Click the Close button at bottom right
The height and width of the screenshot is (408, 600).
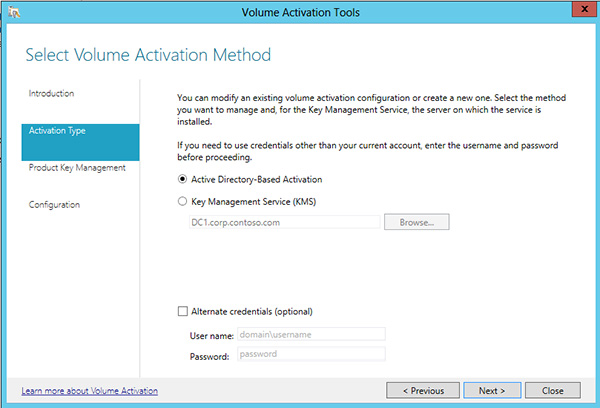click(552, 390)
